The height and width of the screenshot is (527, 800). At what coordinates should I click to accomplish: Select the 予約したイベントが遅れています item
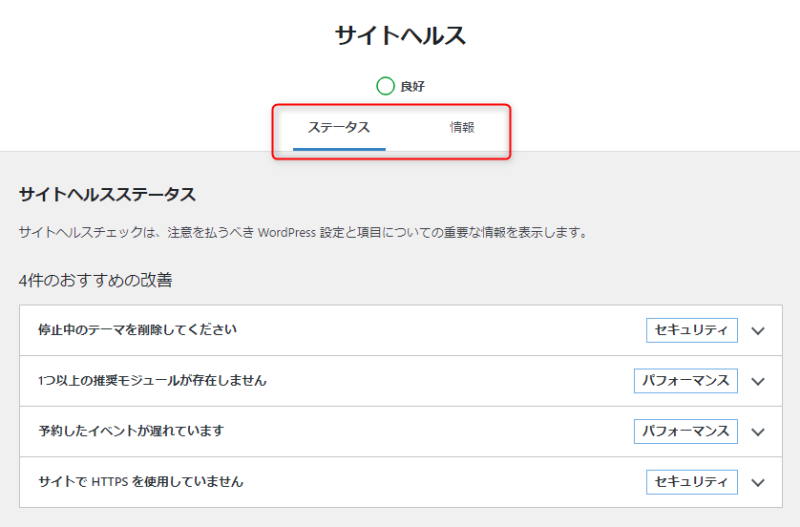click(131, 431)
